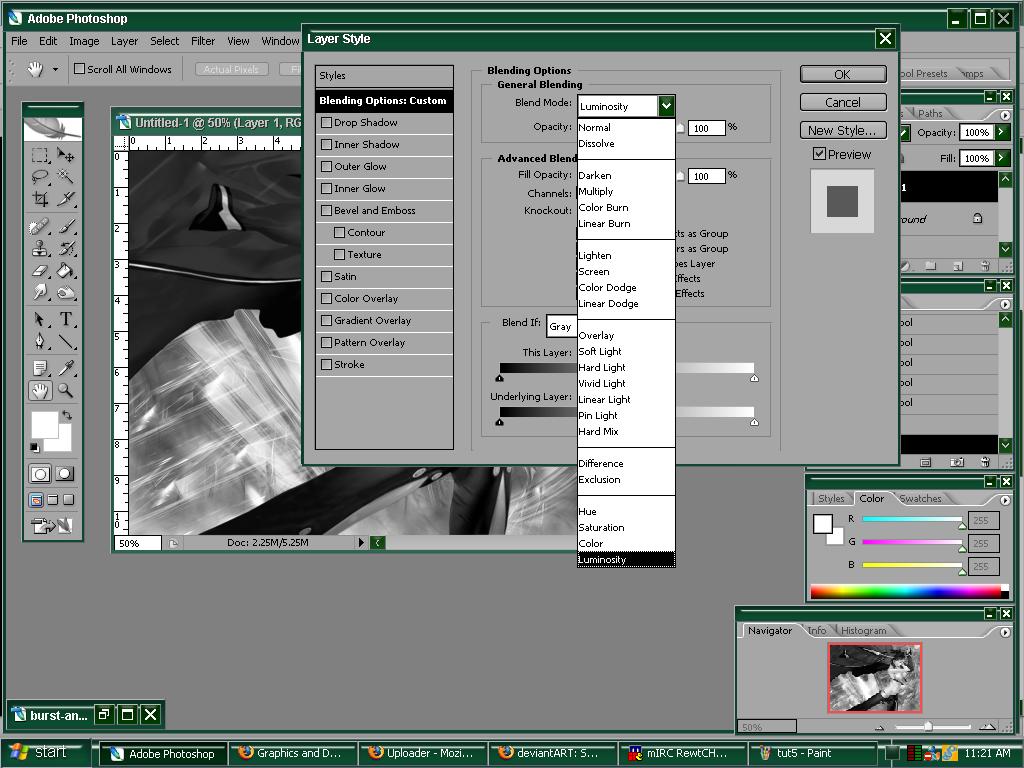Select the Notes tool
This screenshot has width=1024, height=768.
(40, 369)
